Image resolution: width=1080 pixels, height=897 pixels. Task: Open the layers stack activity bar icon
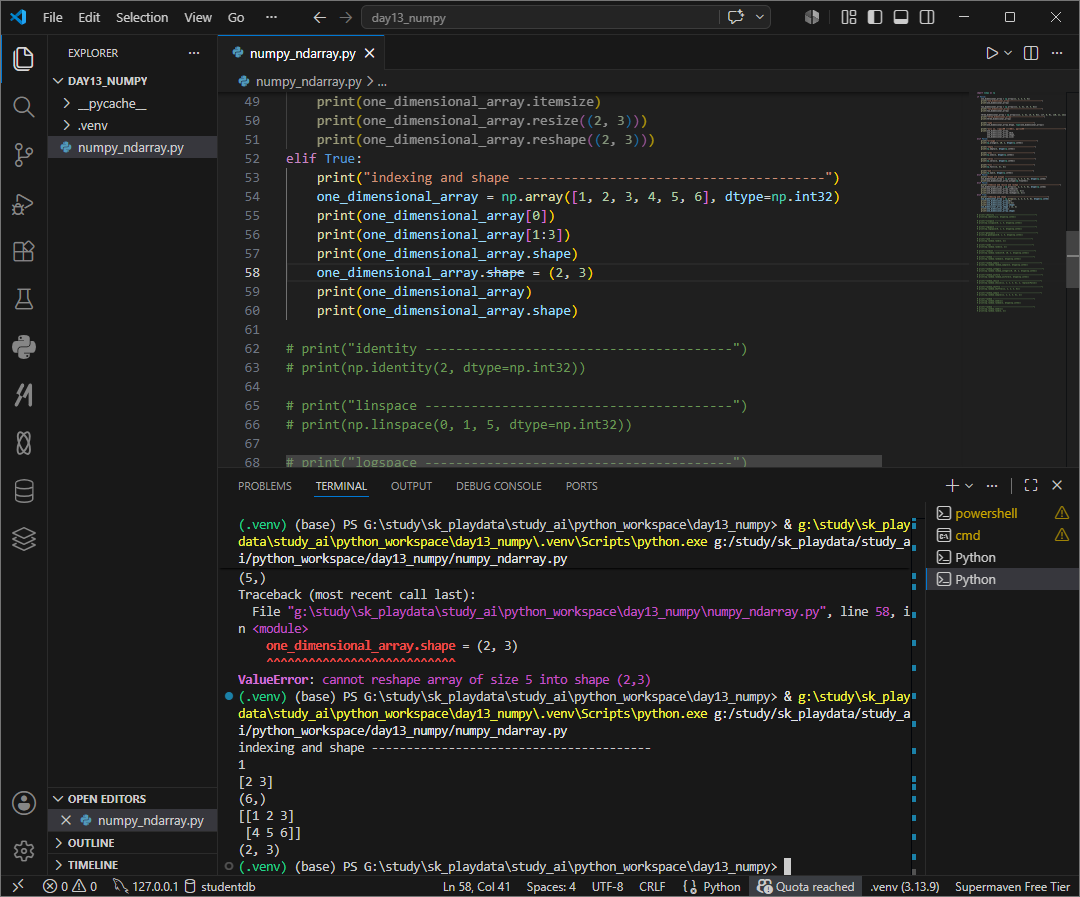point(23,539)
